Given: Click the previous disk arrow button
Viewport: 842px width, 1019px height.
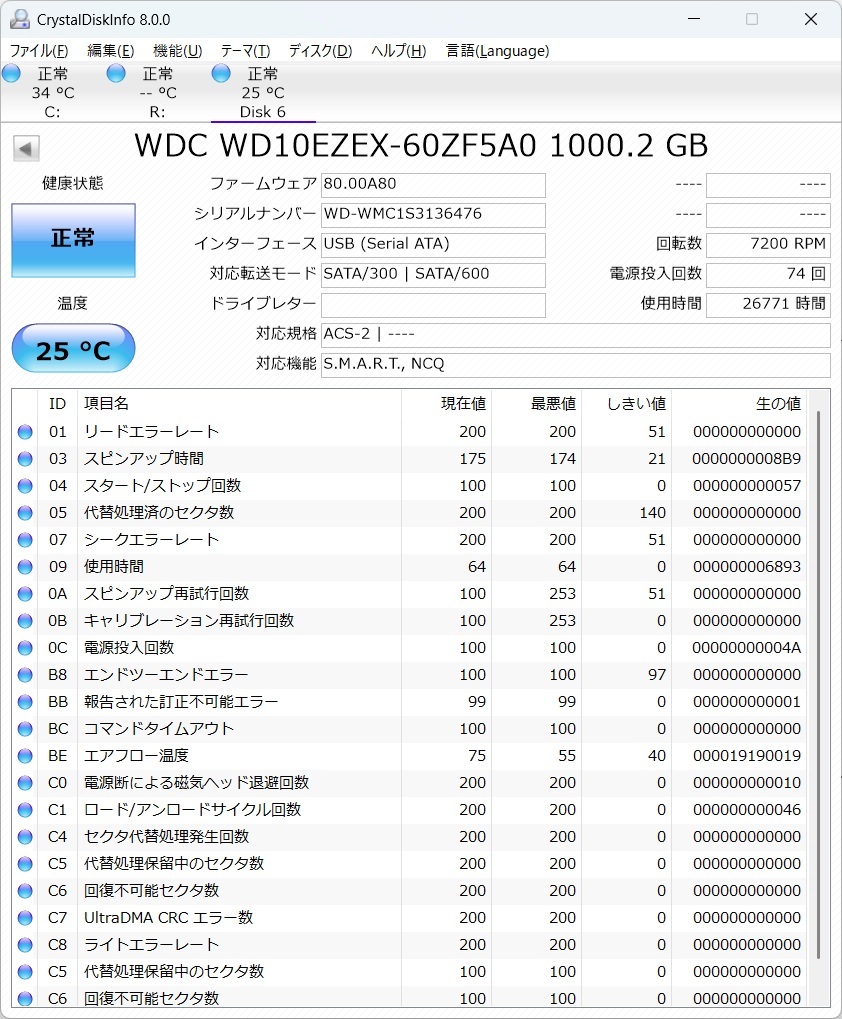Looking at the screenshot, I should 26,149.
